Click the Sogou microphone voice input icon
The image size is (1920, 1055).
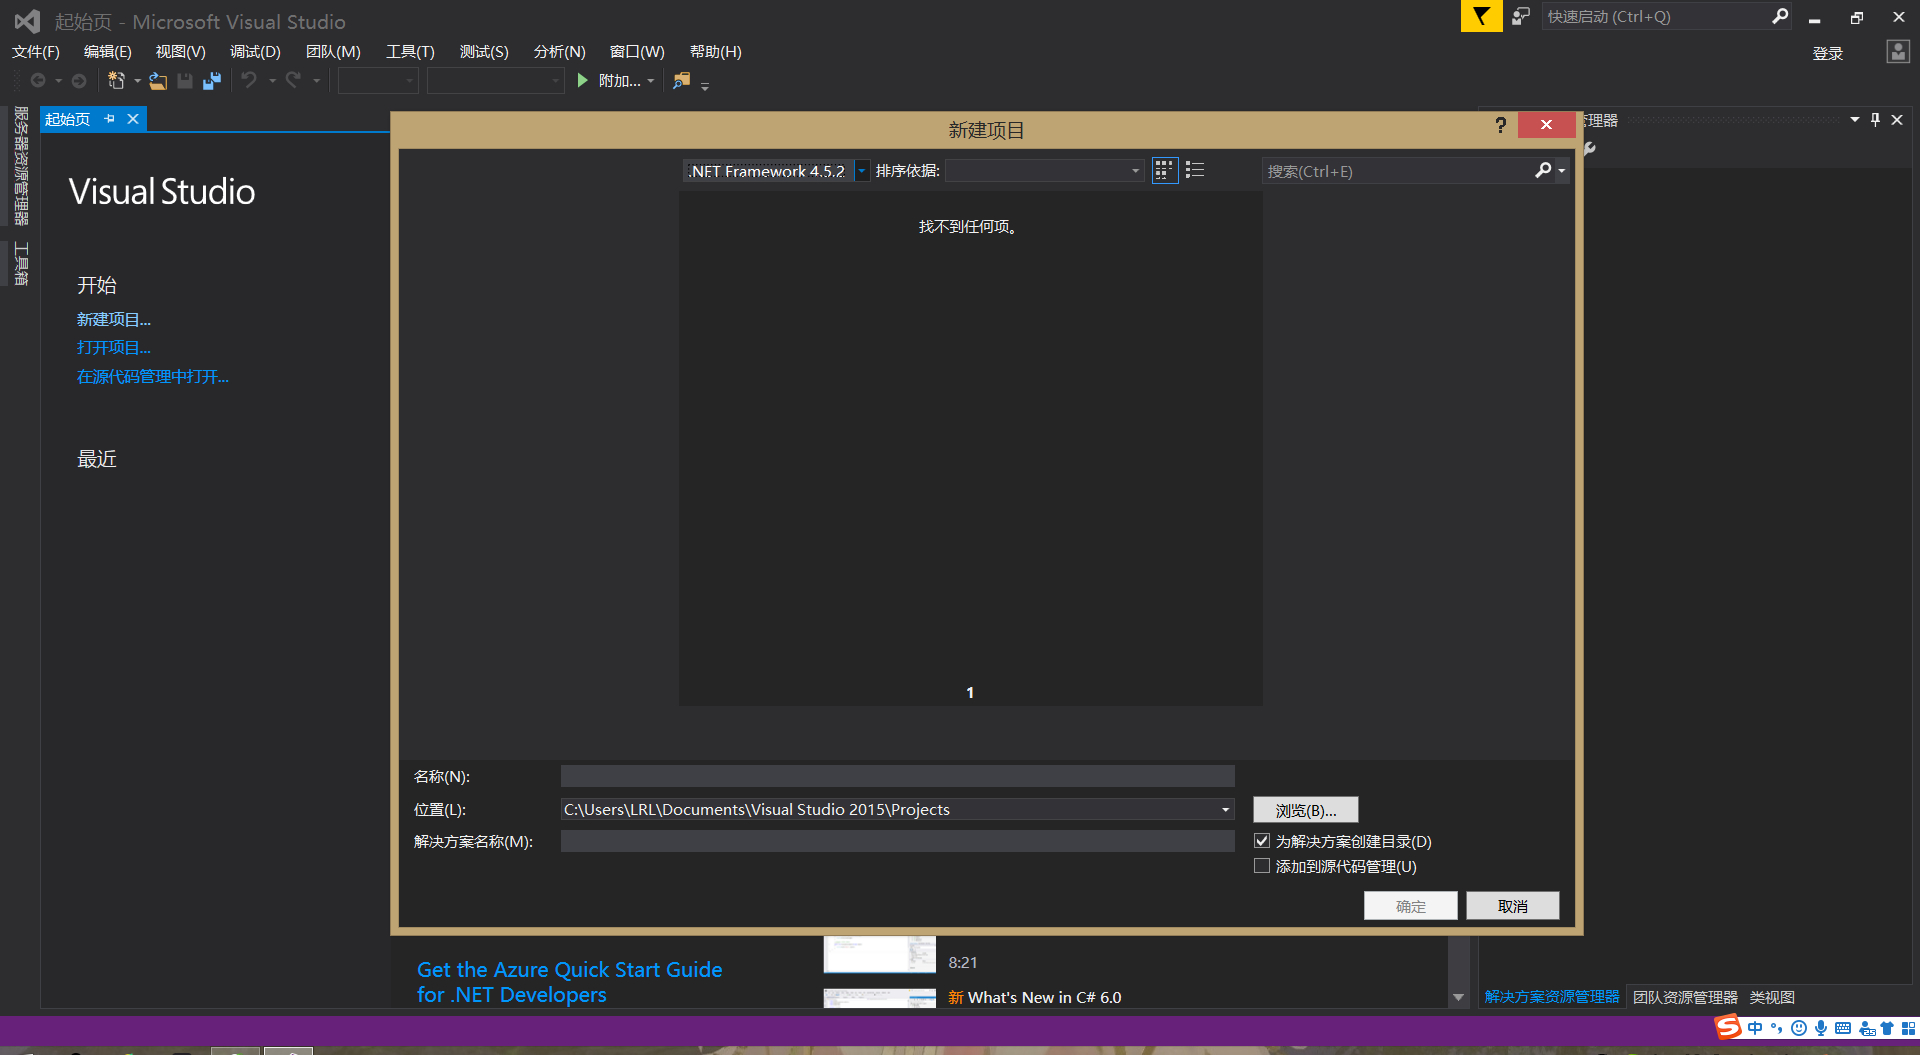coord(1821,1028)
